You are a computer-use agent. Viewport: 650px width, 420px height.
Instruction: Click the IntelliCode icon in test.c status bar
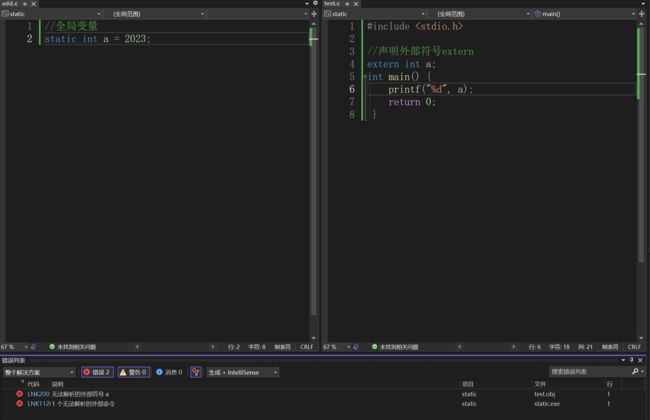point(356,347)
